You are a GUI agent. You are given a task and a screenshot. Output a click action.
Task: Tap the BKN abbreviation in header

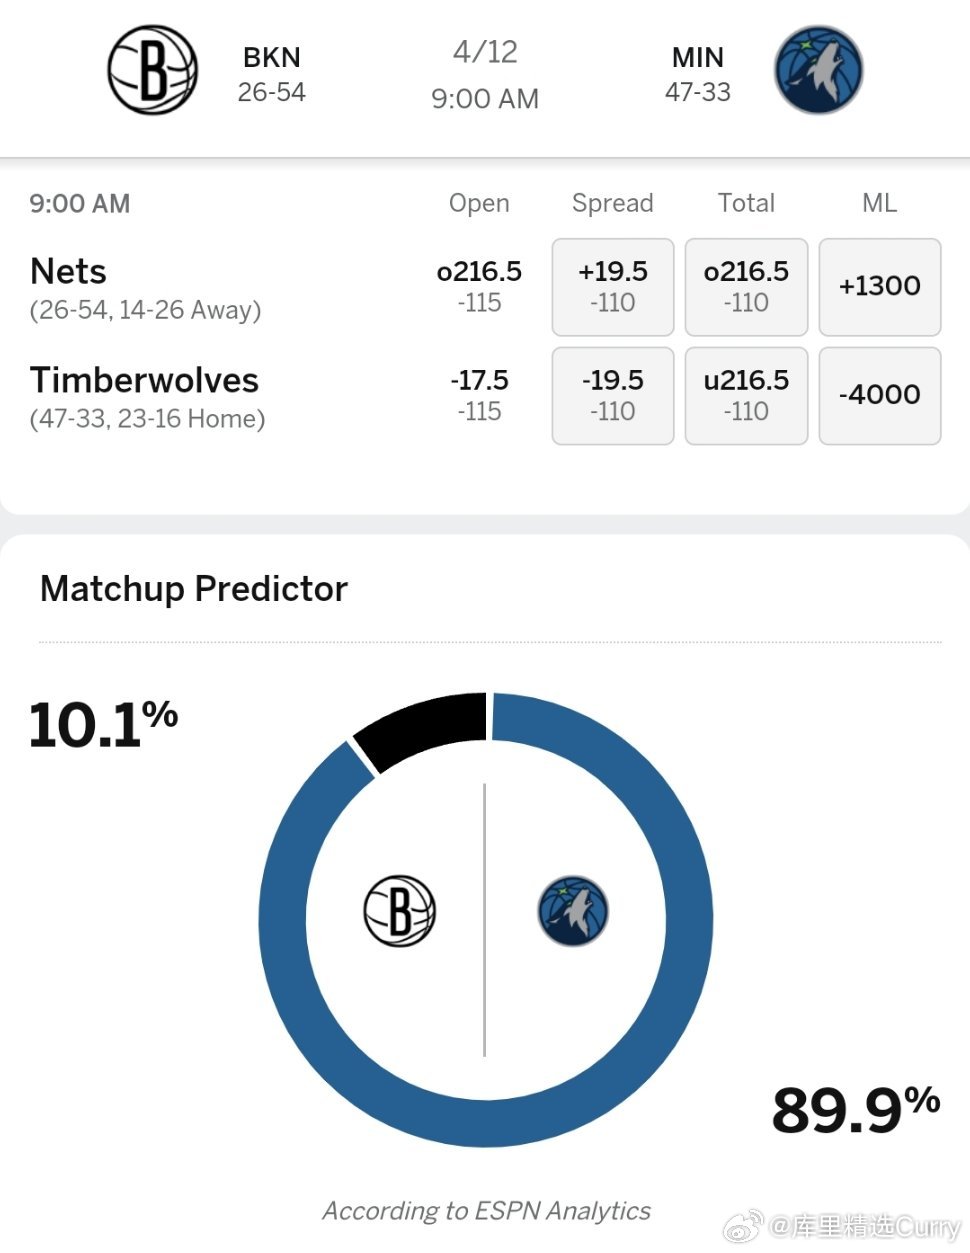pyautogui.click(x=272, y=57)
